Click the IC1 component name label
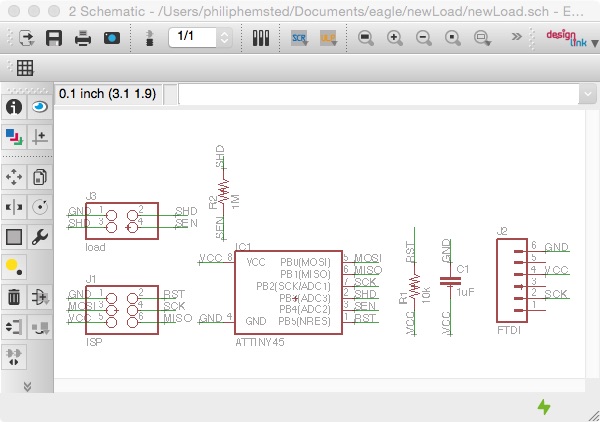Viewport: 600px width, 422px height. coord(243,247)
